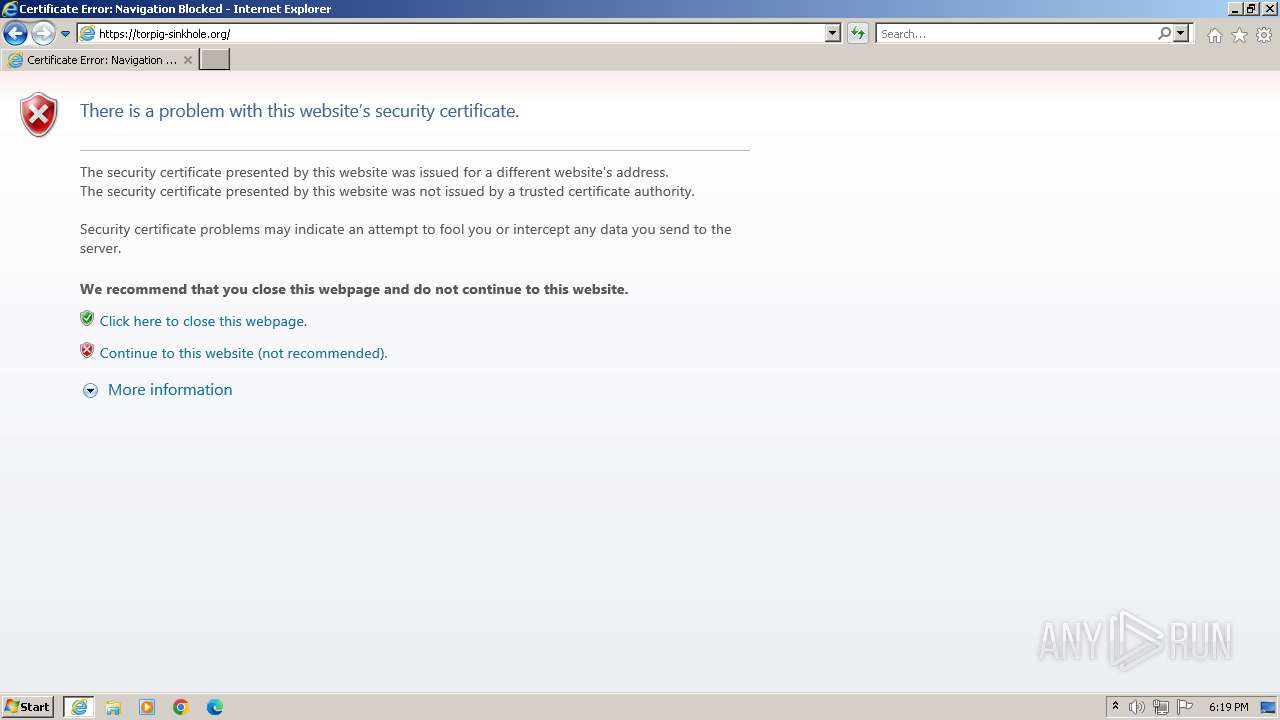Minimize the Internet Explorer window

coord(1235,8)
